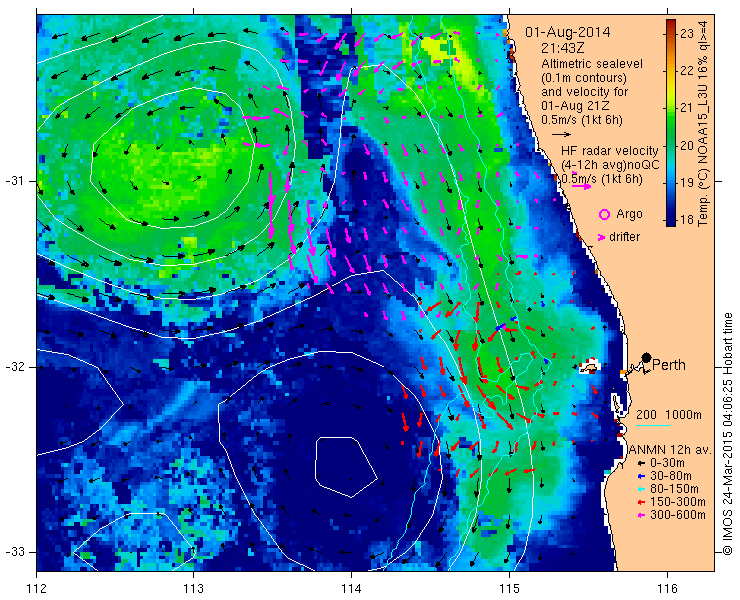
Task: Click the '(0.1m contours)' caption line
Action: (x=584, y=77)
